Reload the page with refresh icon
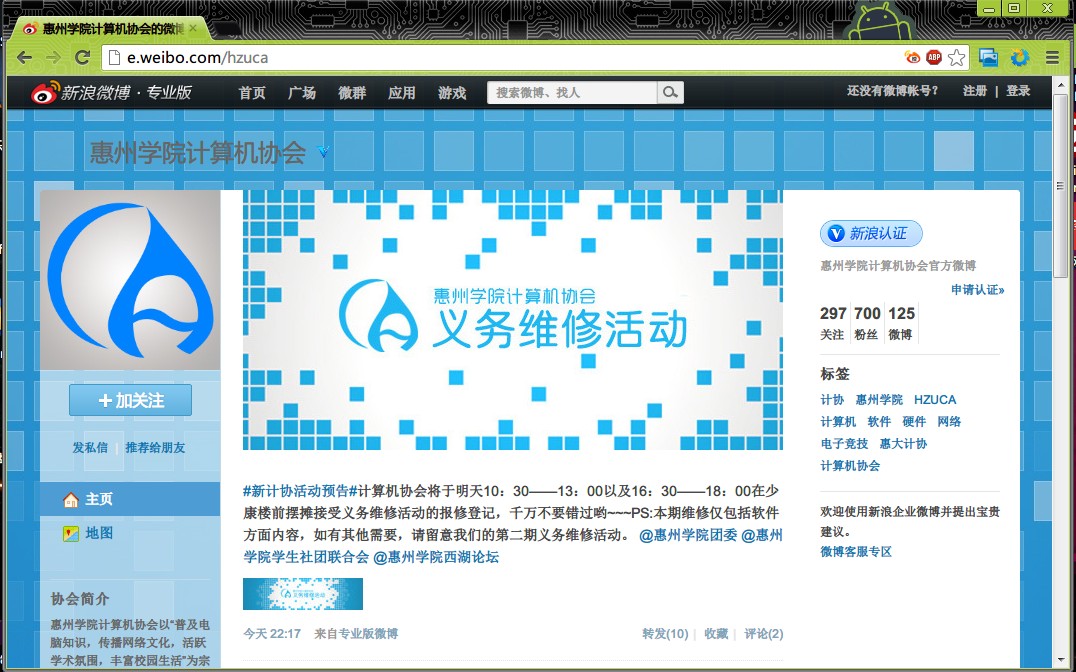1076x672 pixels. tap(82, 58)
